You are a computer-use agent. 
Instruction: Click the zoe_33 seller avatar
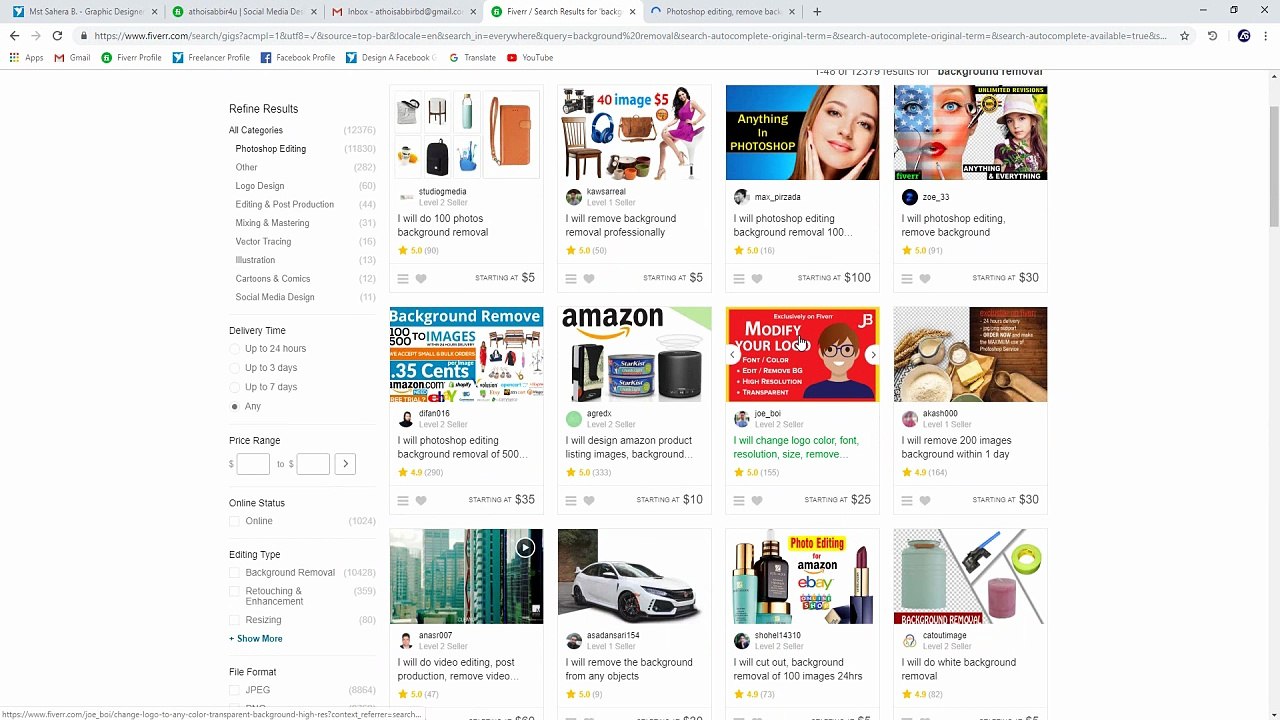point(909,197)
